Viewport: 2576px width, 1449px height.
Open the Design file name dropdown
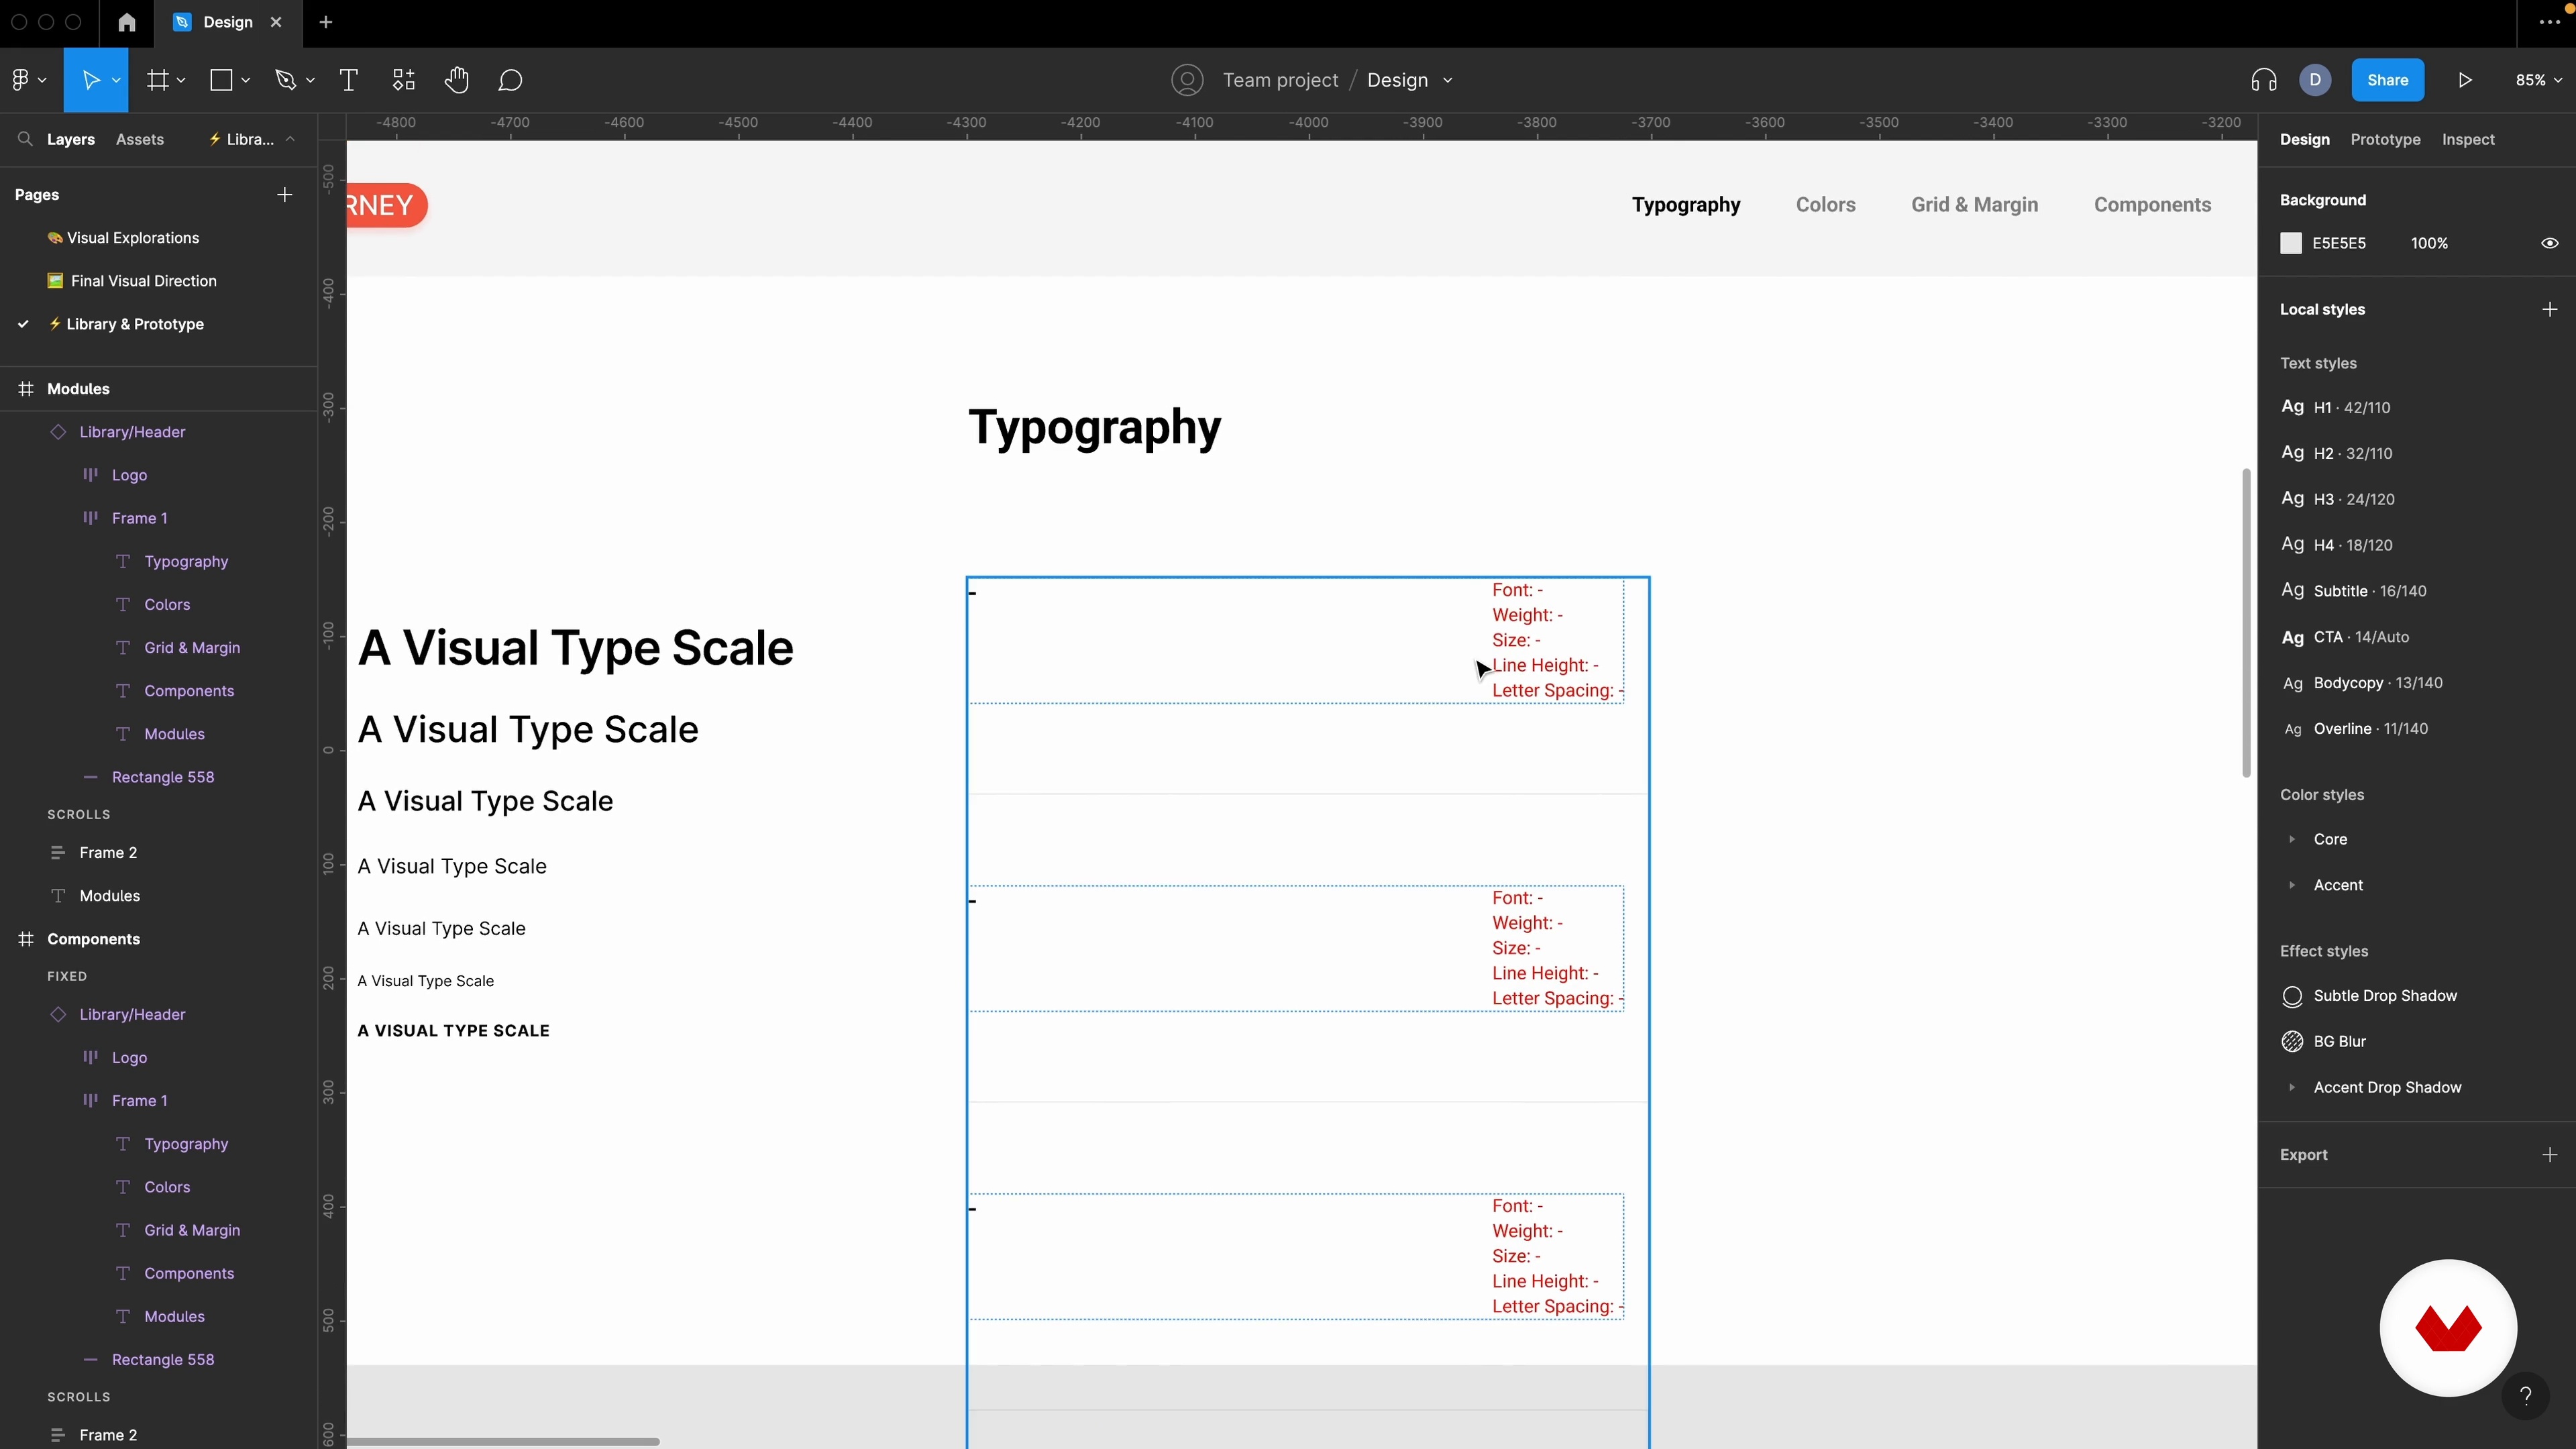[1447, 80]
